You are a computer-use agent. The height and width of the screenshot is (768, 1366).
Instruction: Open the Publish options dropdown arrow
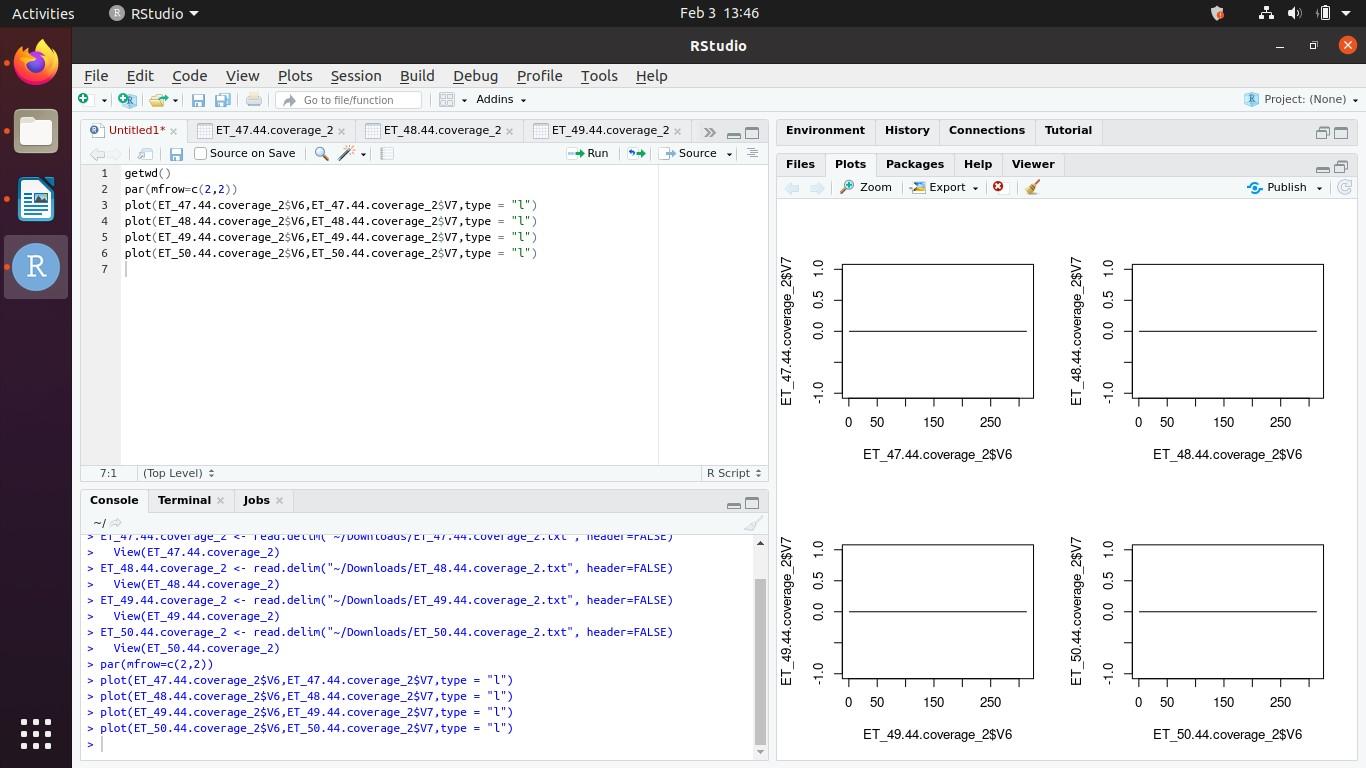point(1318,187)
